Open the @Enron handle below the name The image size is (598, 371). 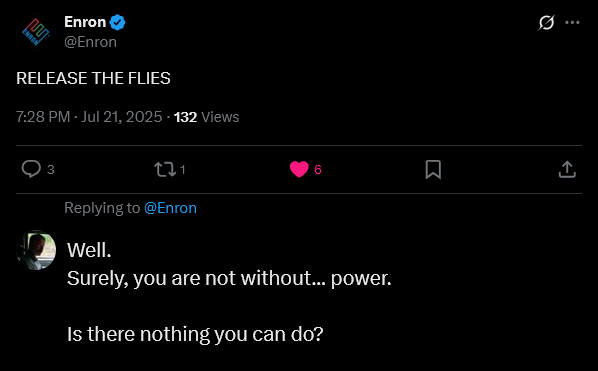[90, 42]
